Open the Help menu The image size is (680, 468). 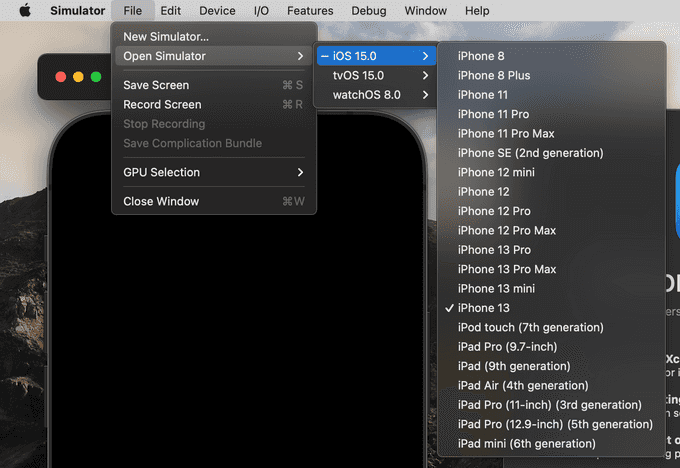(x=477, y=10)
